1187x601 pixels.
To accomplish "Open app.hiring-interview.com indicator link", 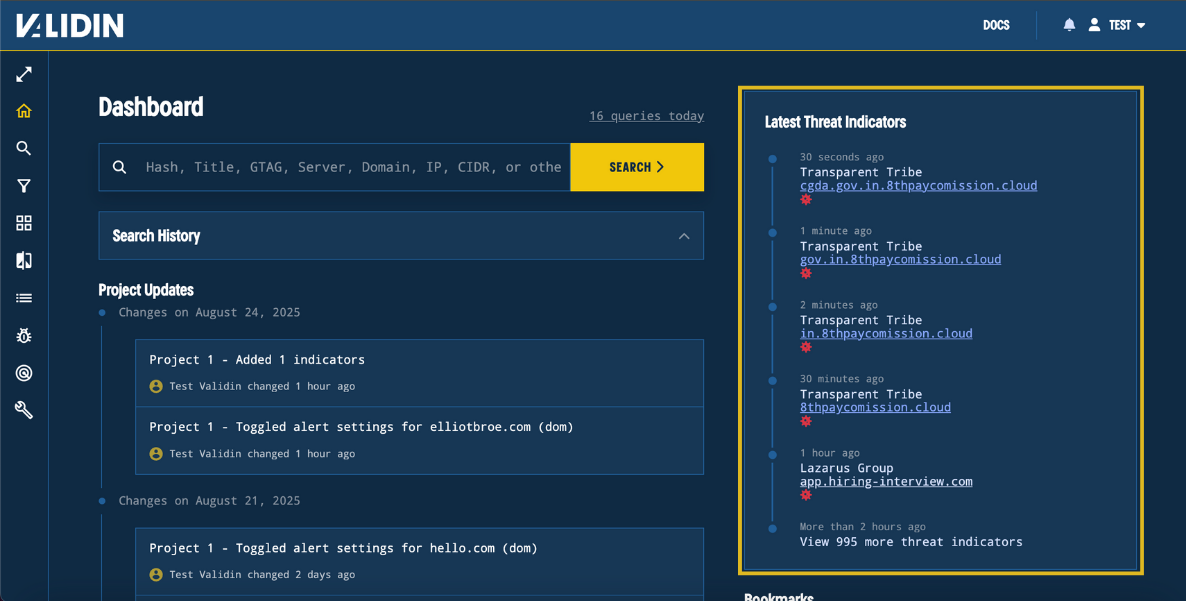I will coord(886,481).
